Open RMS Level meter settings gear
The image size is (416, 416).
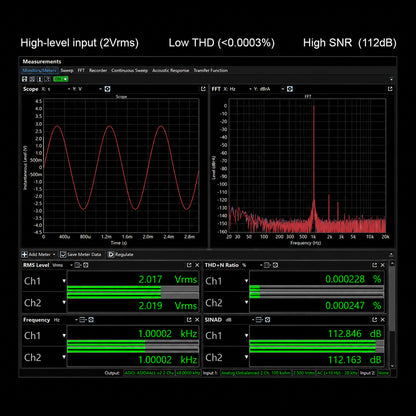pyautogui.click(x=86, y=265)
